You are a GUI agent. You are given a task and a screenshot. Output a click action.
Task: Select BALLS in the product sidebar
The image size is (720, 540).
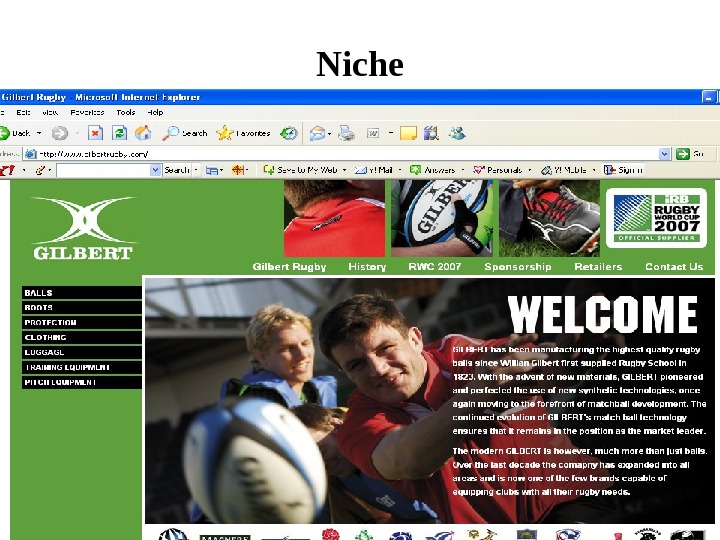[82, 293]
